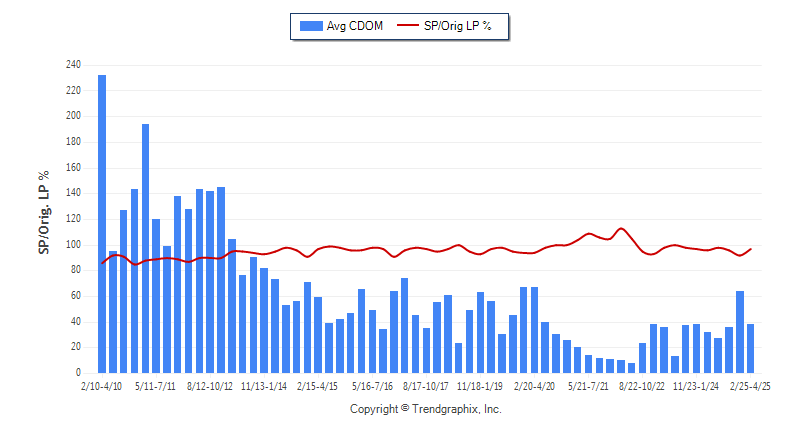
Task: Click the Copyright Trendgraphix, Inc. text
Action: 426,409
